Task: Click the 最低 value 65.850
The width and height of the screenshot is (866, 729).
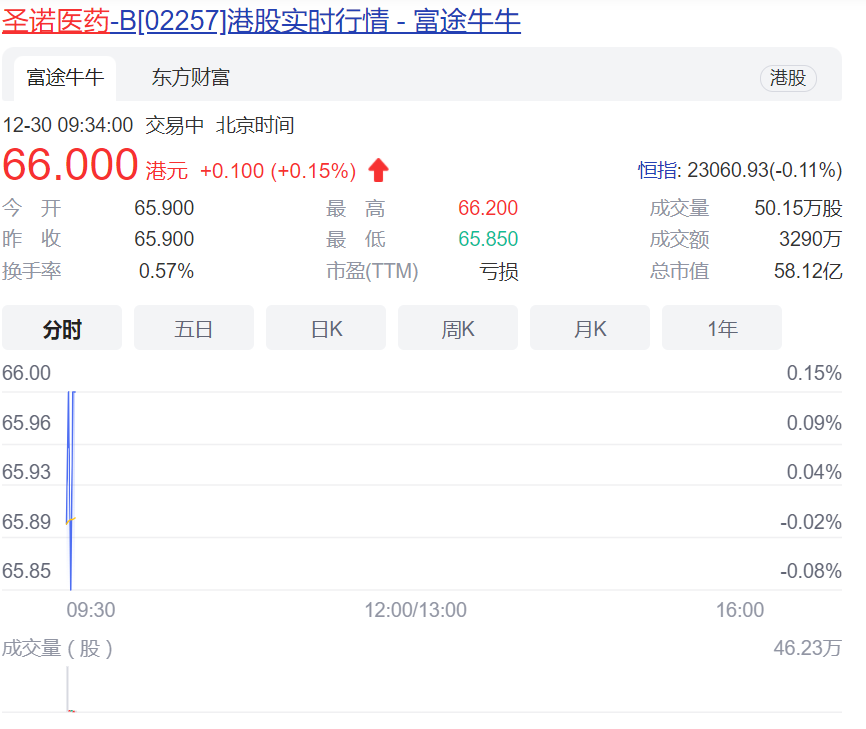Action: point(488,239)
